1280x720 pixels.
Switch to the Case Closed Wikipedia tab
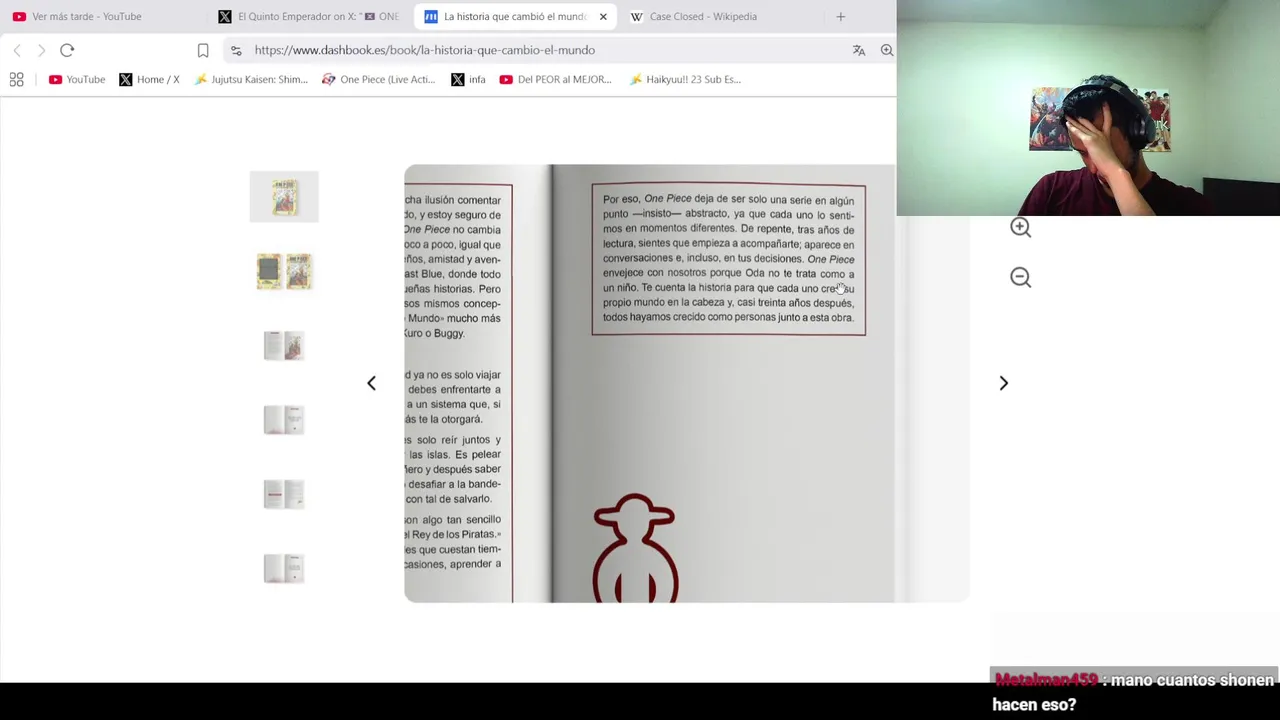[x=703, y=16]
